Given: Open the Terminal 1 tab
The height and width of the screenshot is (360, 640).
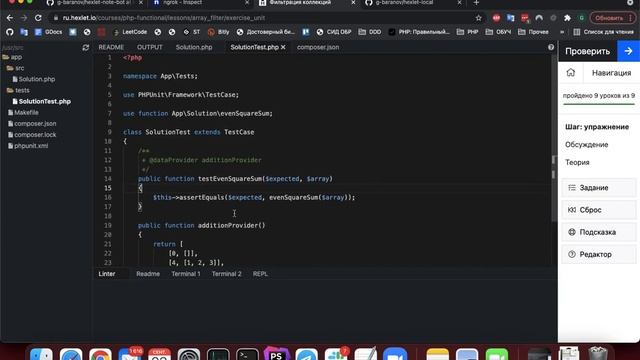Looking at the screenshot, I should click(186, 274).
